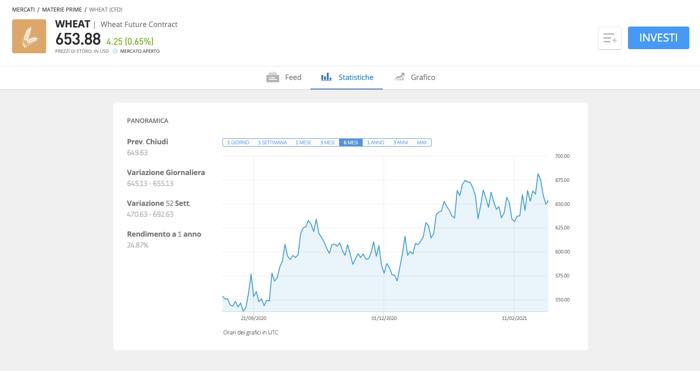Select the 1 MESE chart range

[x=304, y=142]
